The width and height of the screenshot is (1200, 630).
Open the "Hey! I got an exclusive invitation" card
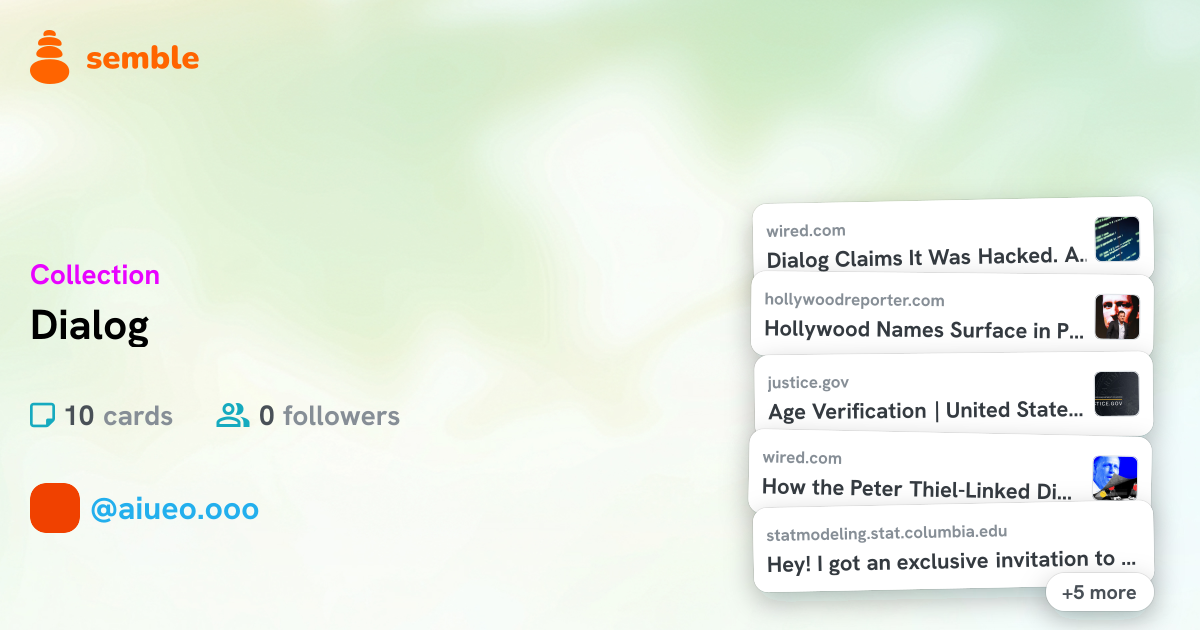coord(953,546)
